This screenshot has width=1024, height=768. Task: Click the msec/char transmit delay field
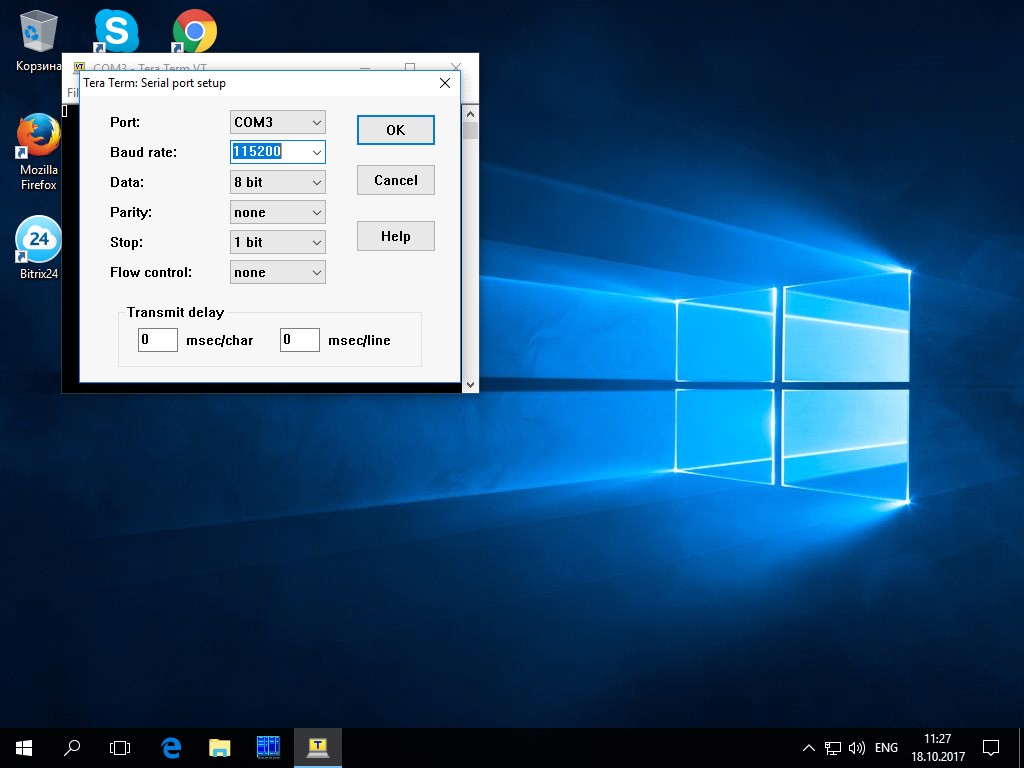(x=158, y=340)
